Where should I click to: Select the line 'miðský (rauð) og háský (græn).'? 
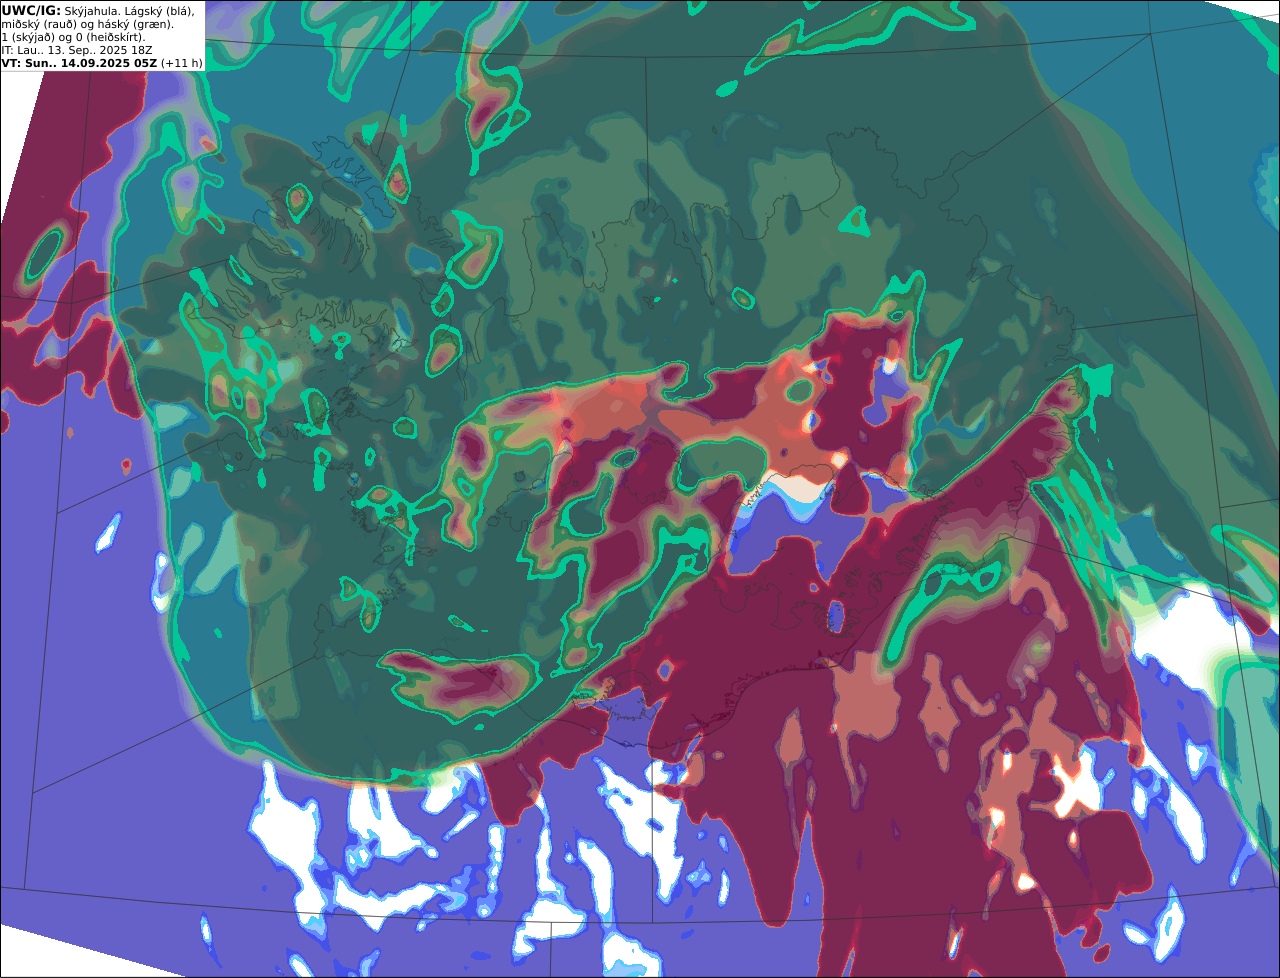pyautogui.click(x=87, y=24)
